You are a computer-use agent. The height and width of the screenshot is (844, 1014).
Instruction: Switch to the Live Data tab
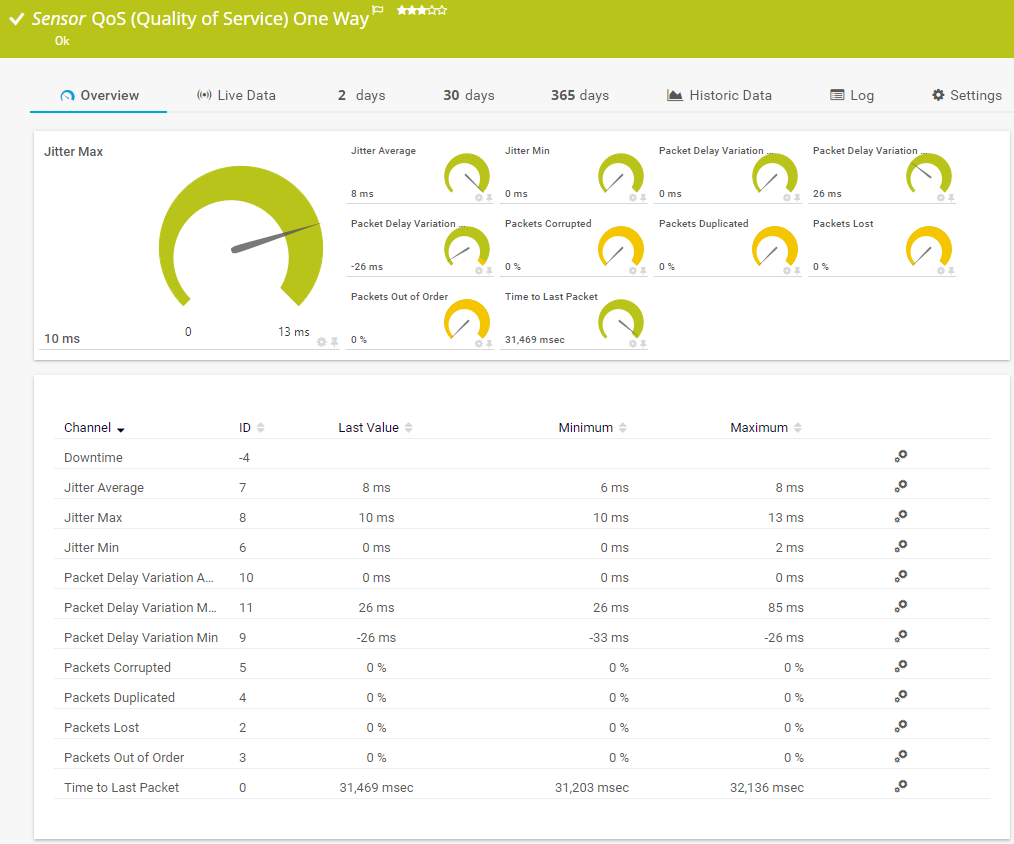(236, 96)
